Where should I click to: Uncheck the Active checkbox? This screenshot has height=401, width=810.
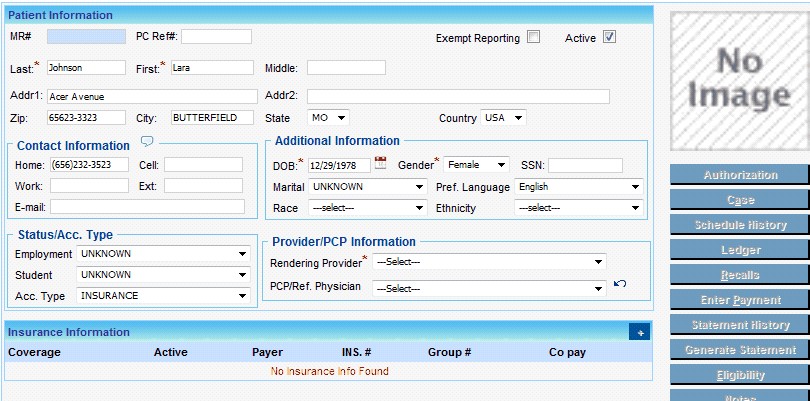coord(609,38)
